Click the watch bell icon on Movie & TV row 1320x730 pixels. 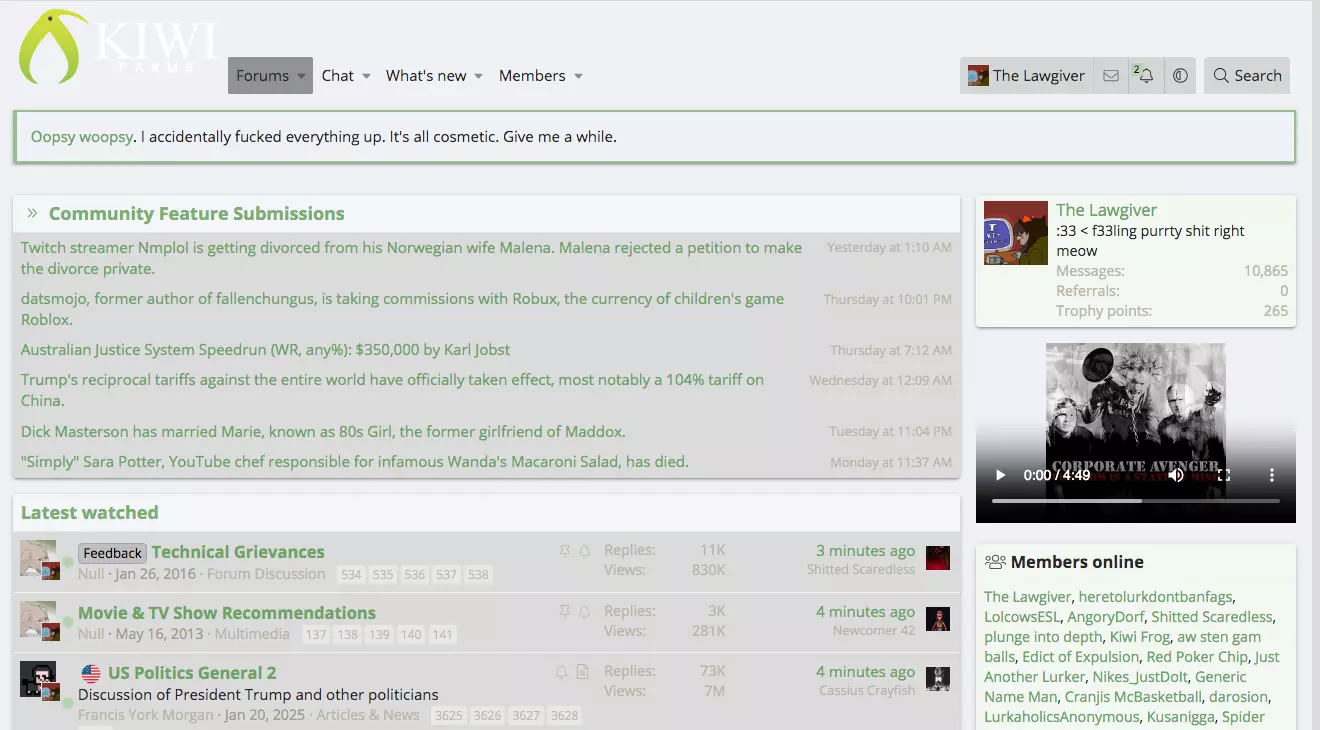585,611
